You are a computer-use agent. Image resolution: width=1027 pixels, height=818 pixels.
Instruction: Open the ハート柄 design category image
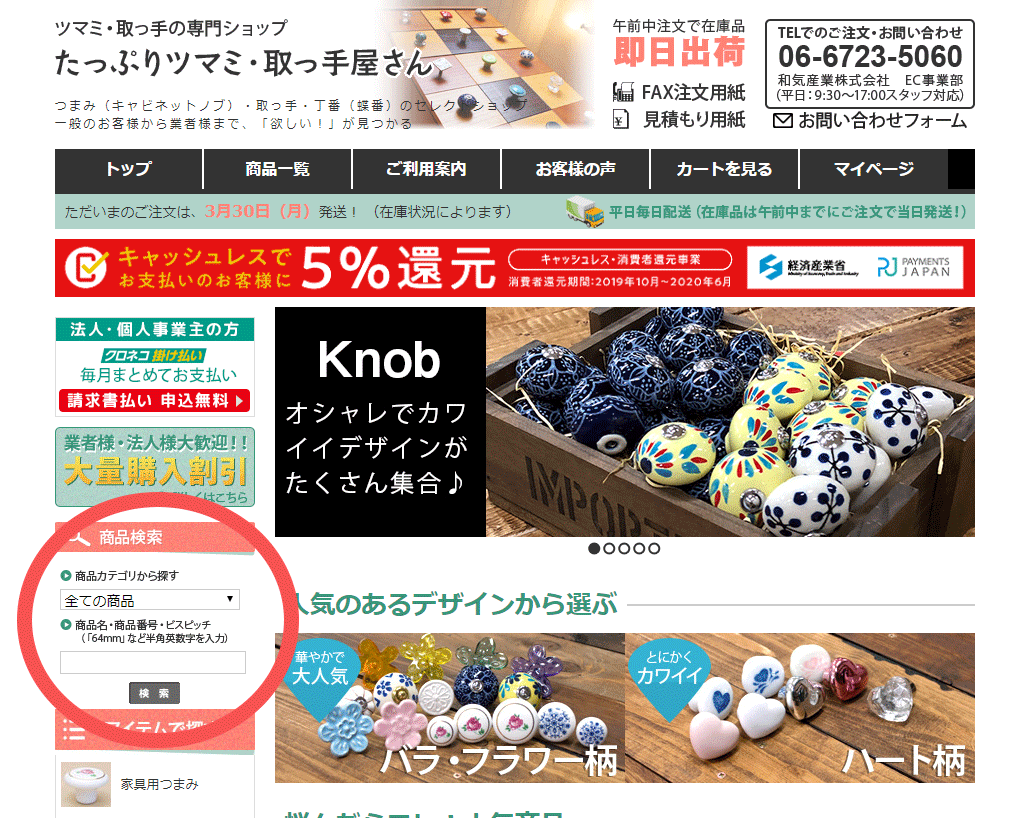pos(800,708)
